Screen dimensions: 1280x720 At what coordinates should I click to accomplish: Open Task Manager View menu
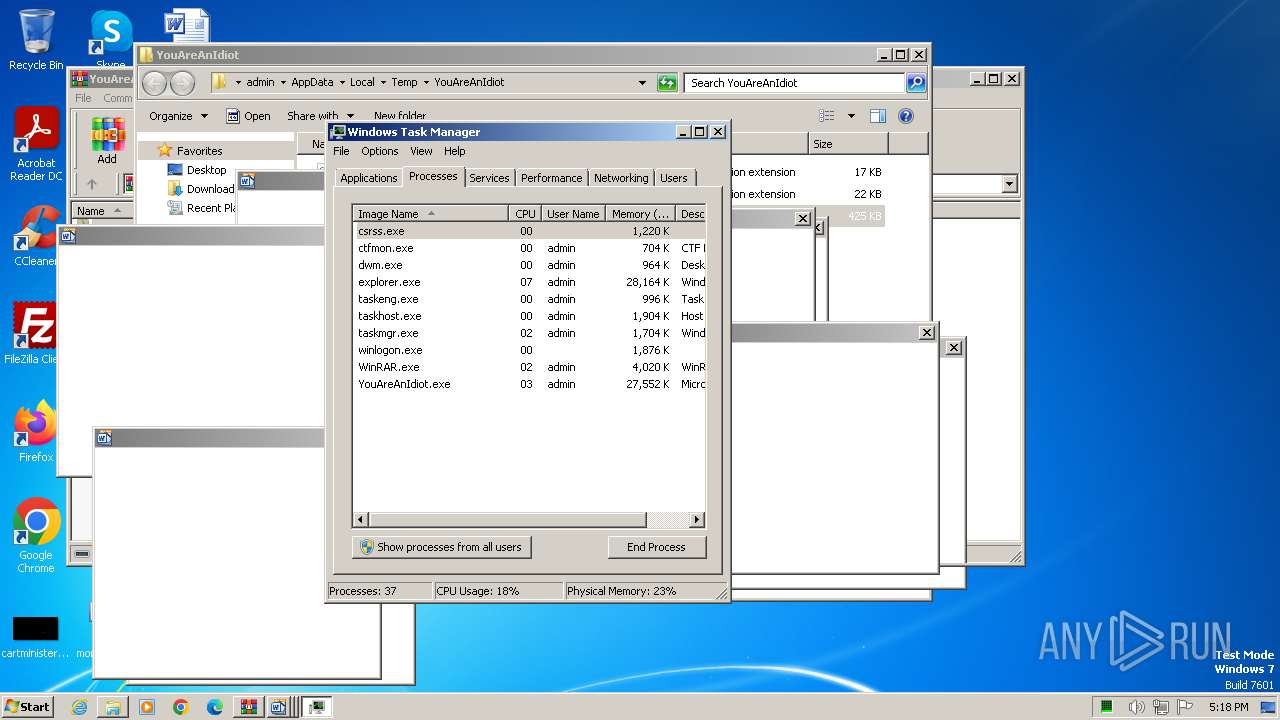(421, 151)
